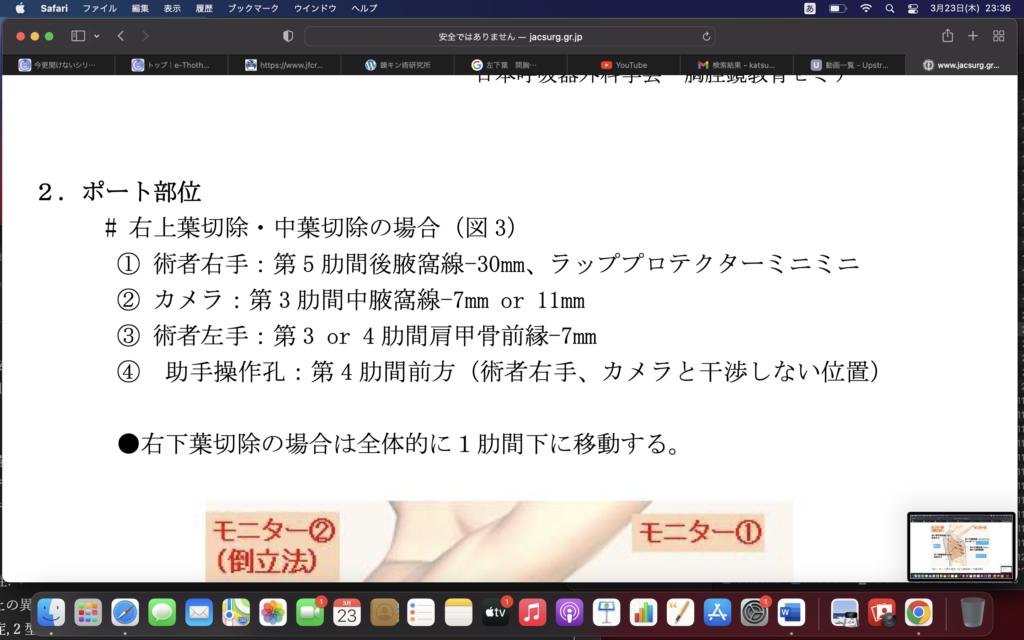Click the privacy report shield icon
Viewport: 1024px width, 640px height.
[288, 36]
